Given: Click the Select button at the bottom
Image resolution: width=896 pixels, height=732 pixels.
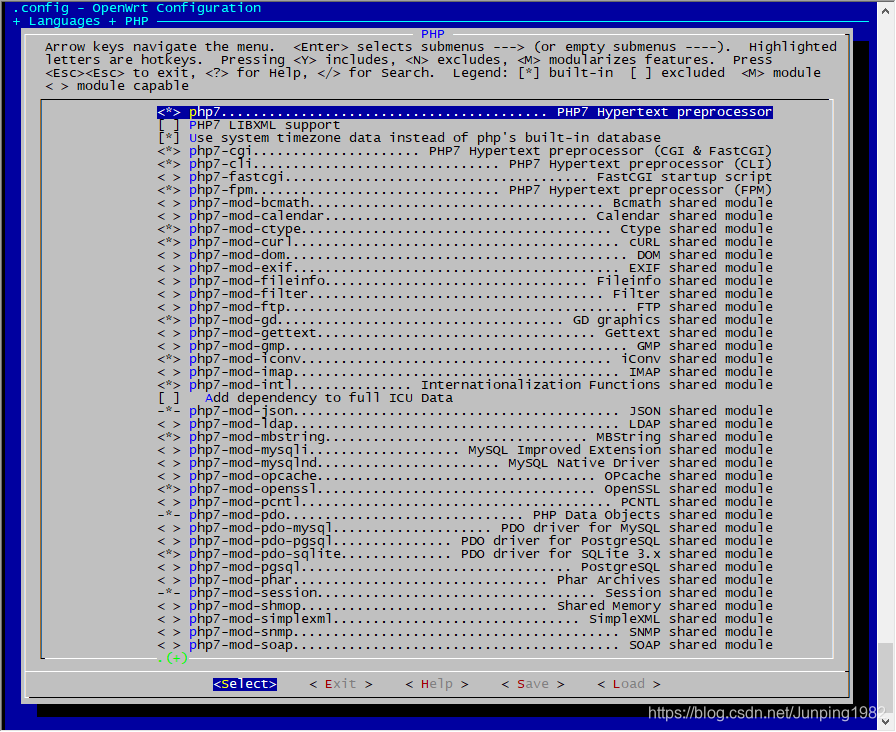Looking at the screenshot, I should [x=245, y=684].
